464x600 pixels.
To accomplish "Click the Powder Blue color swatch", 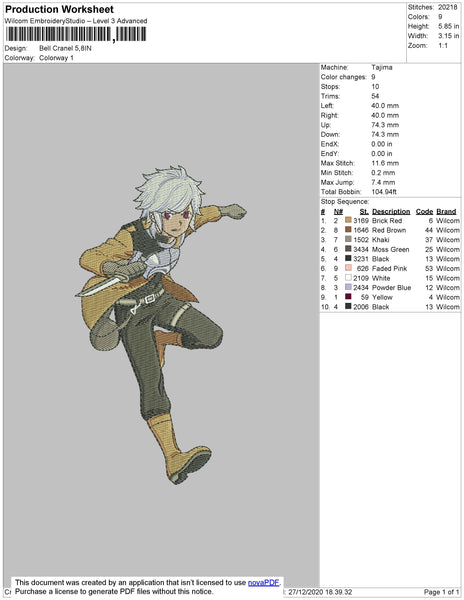I will [x=348, y=287].
